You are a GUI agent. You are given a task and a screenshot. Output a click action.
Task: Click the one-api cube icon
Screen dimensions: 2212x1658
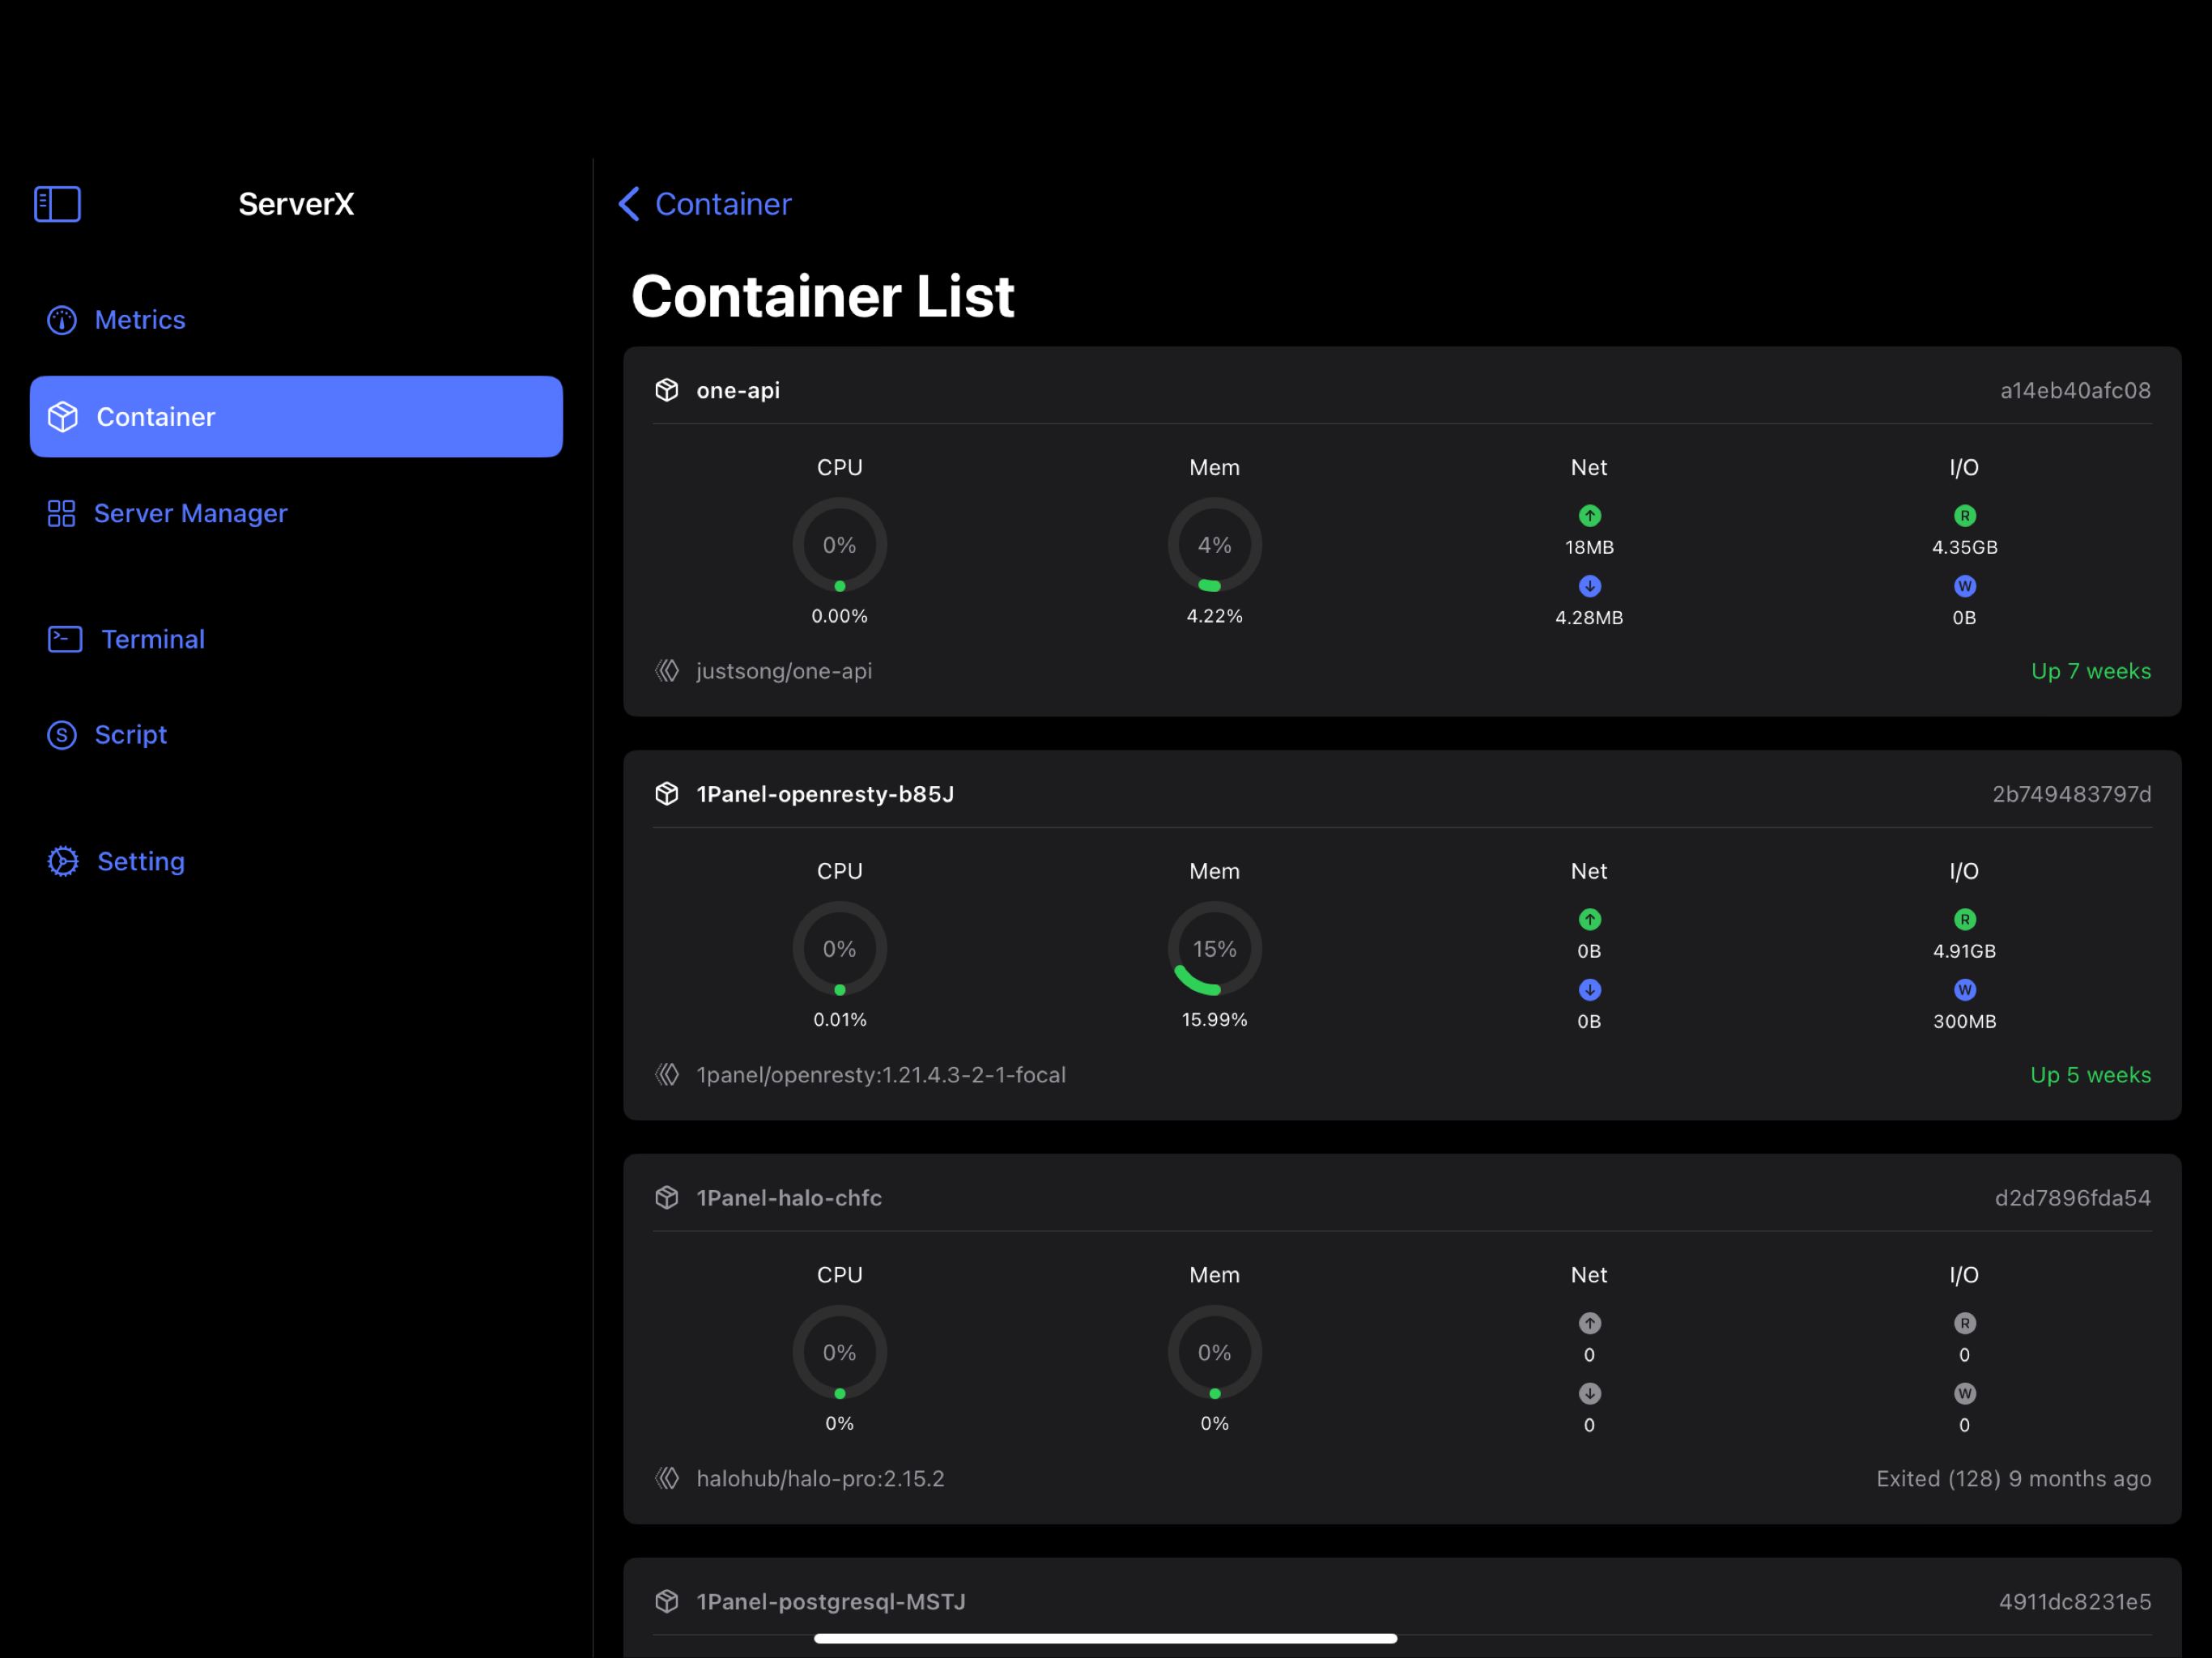pyautogui.click(x=667, y=390)
